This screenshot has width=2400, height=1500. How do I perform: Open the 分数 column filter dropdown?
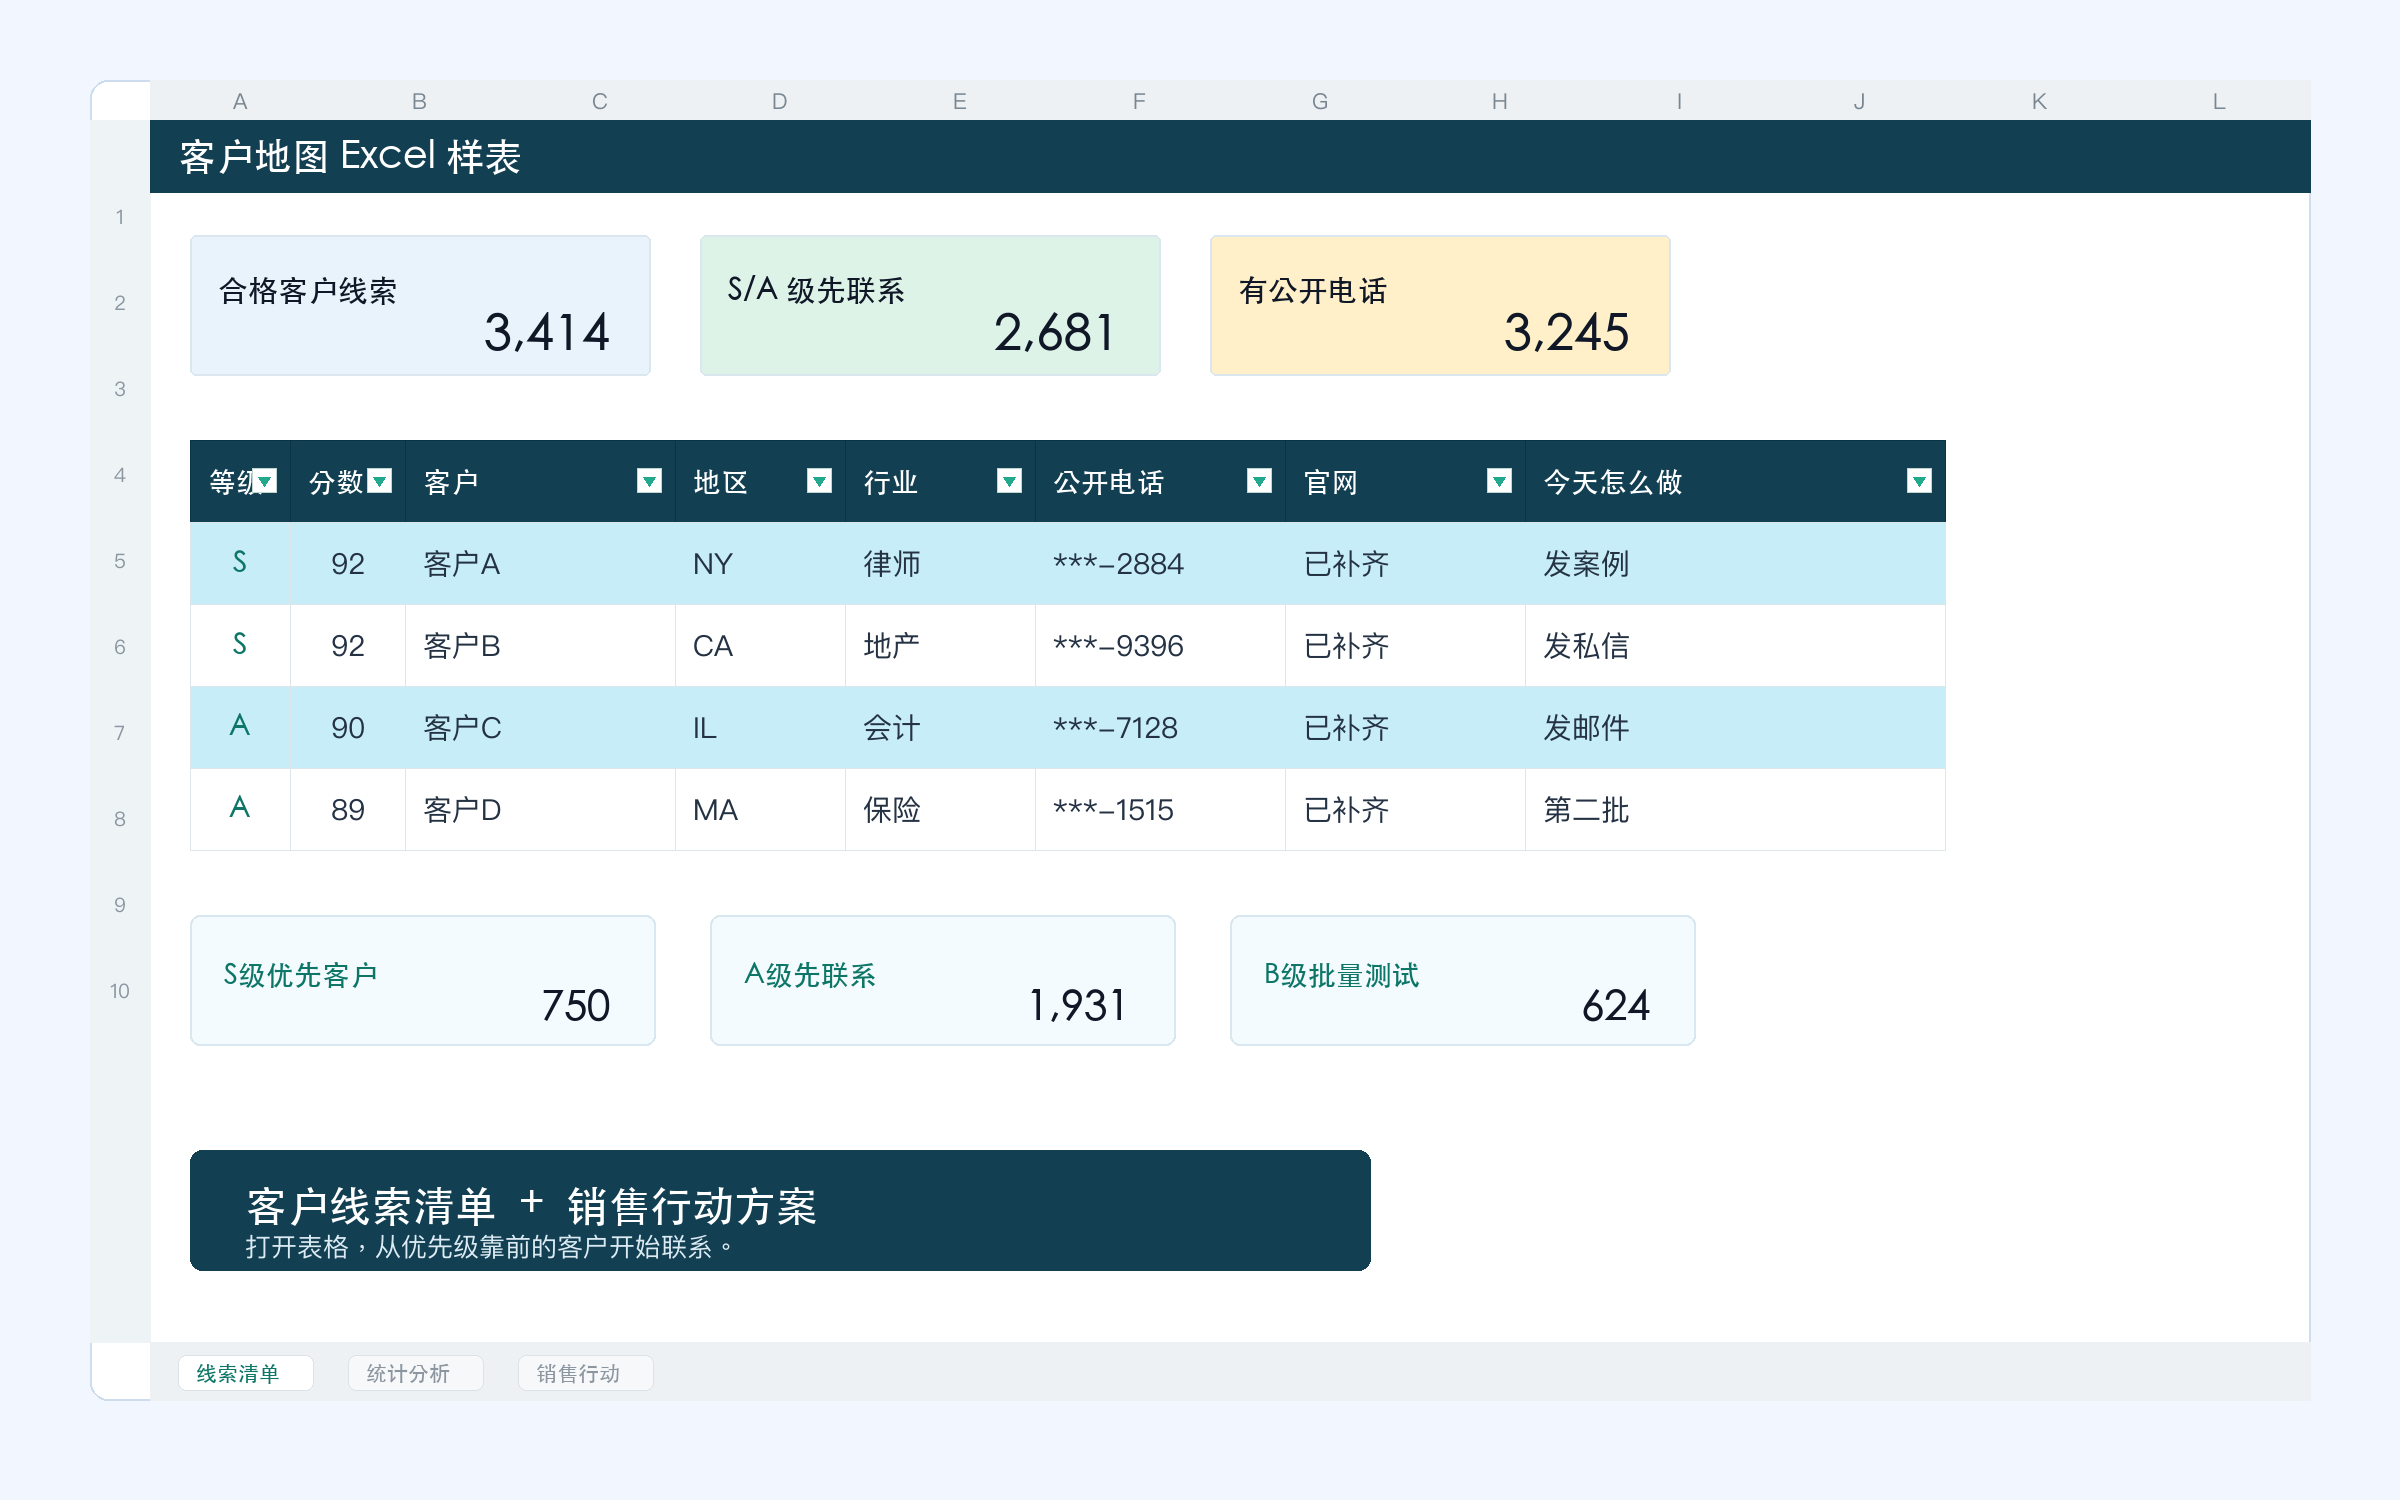tap(380, 482)
